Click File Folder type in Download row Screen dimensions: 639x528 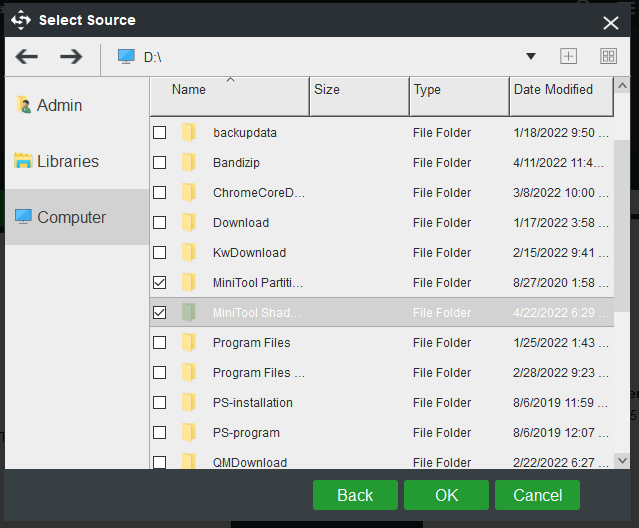(x=442, y=223)
